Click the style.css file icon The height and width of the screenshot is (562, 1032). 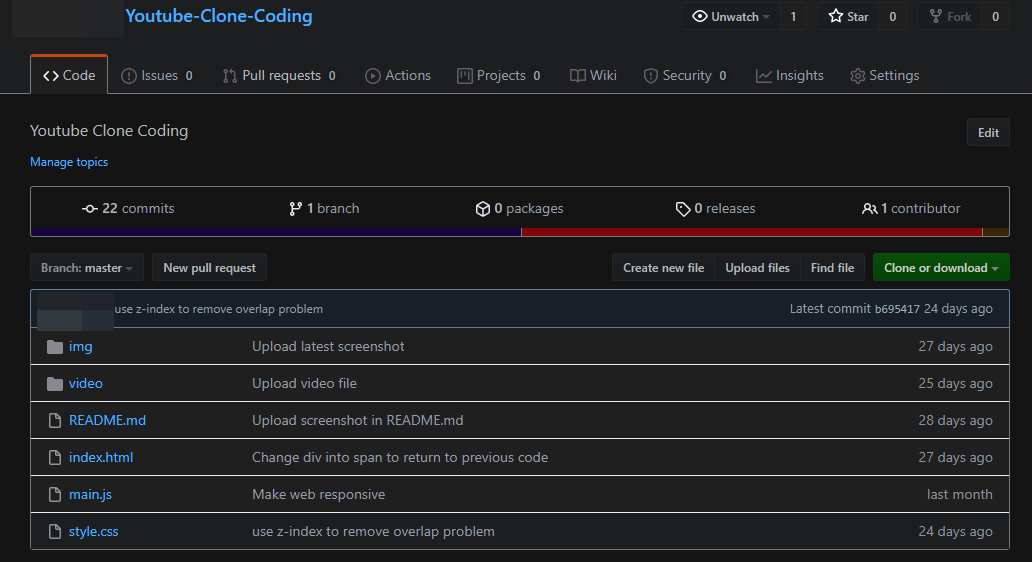[x=55, y=531]
